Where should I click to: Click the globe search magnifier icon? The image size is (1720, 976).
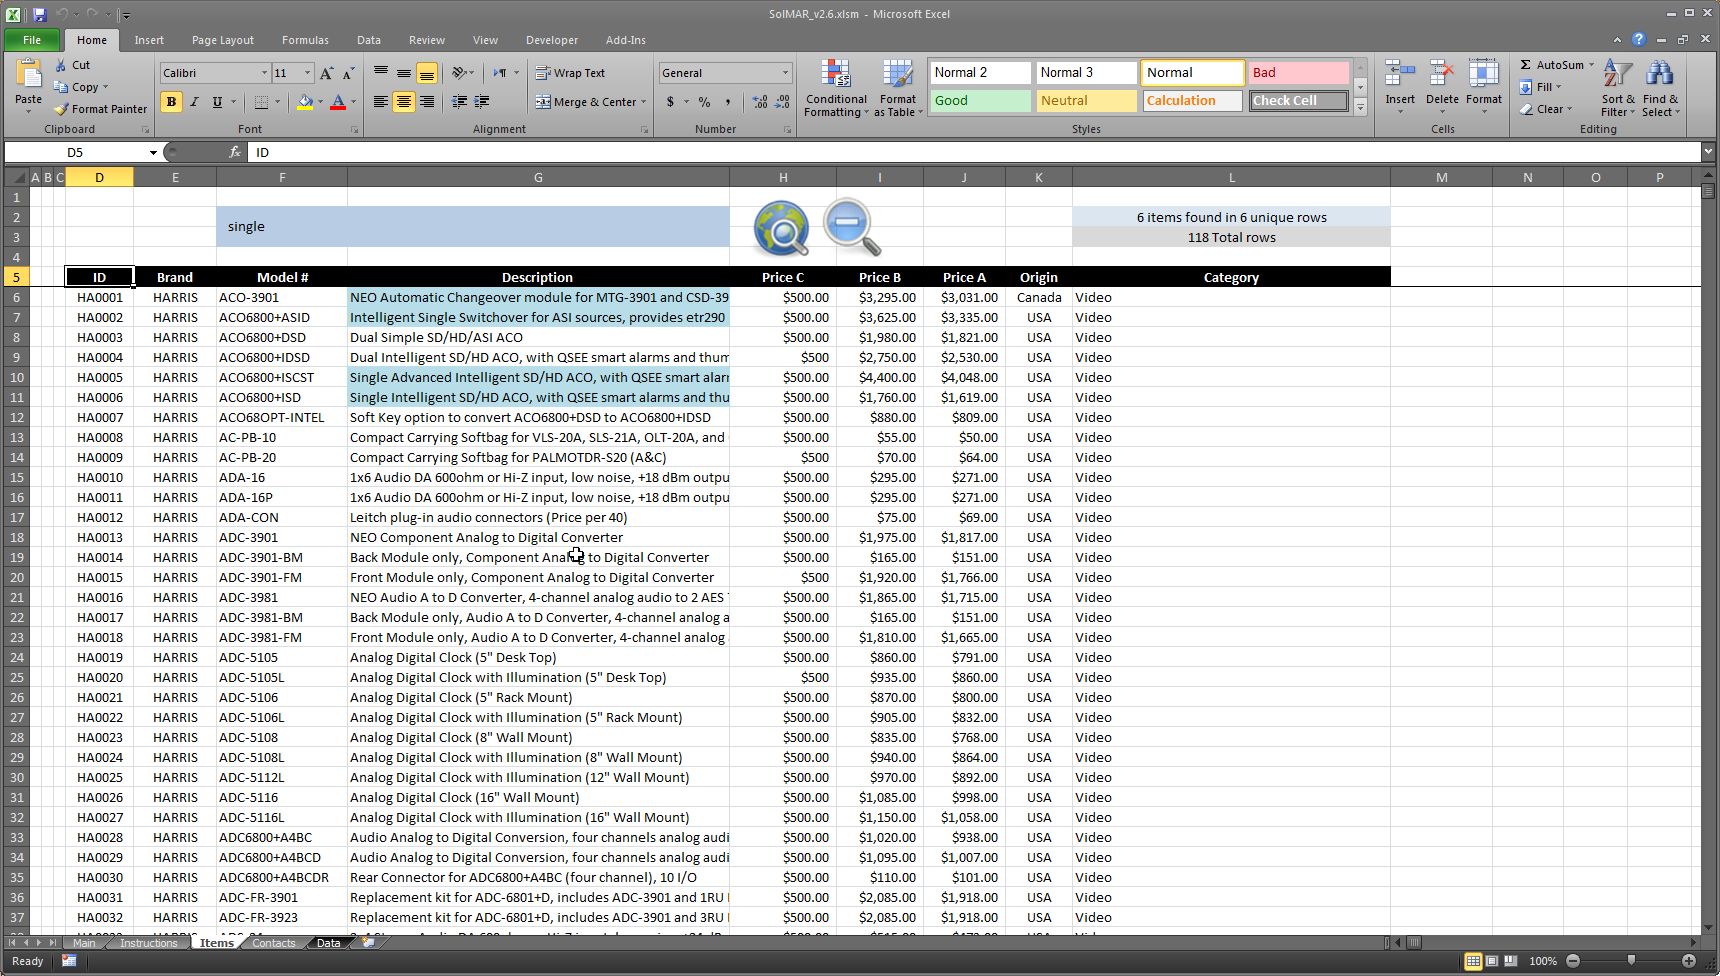pos(782,228)
